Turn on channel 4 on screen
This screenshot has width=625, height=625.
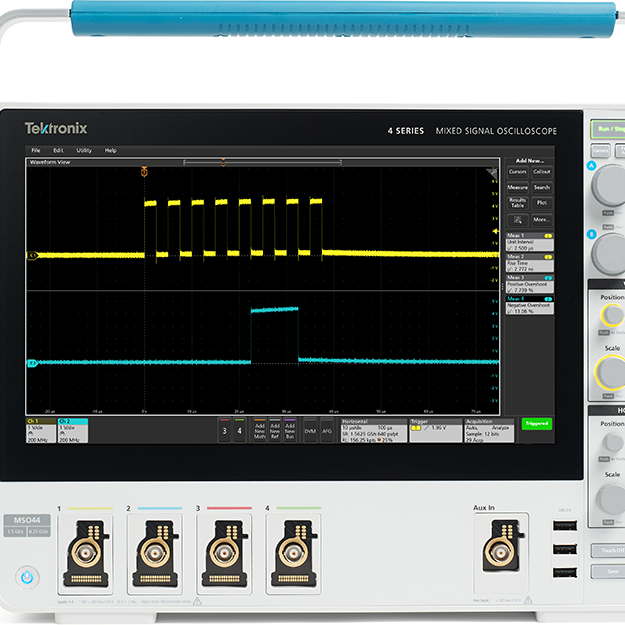(x=240, y=430)
